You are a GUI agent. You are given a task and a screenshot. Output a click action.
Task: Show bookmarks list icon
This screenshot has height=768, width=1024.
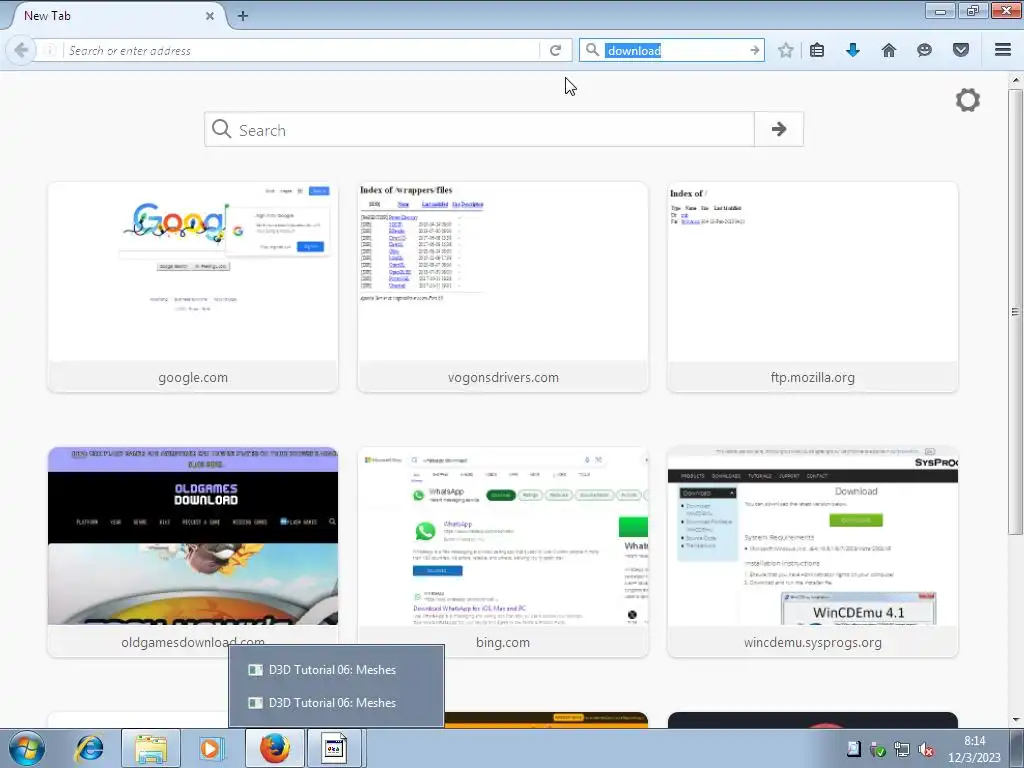[x=817, y=50]
